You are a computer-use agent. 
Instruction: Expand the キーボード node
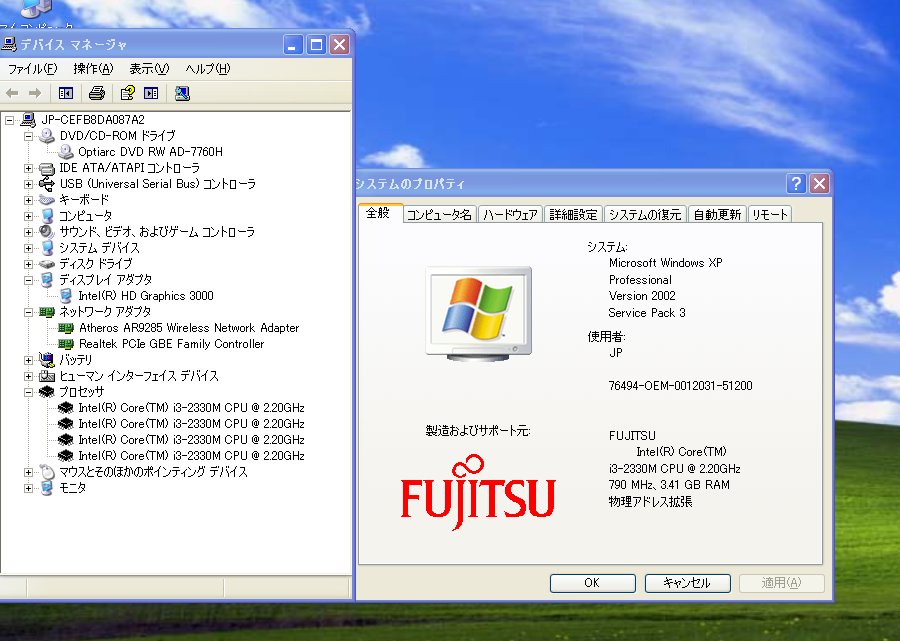click(x=28, y=200)
